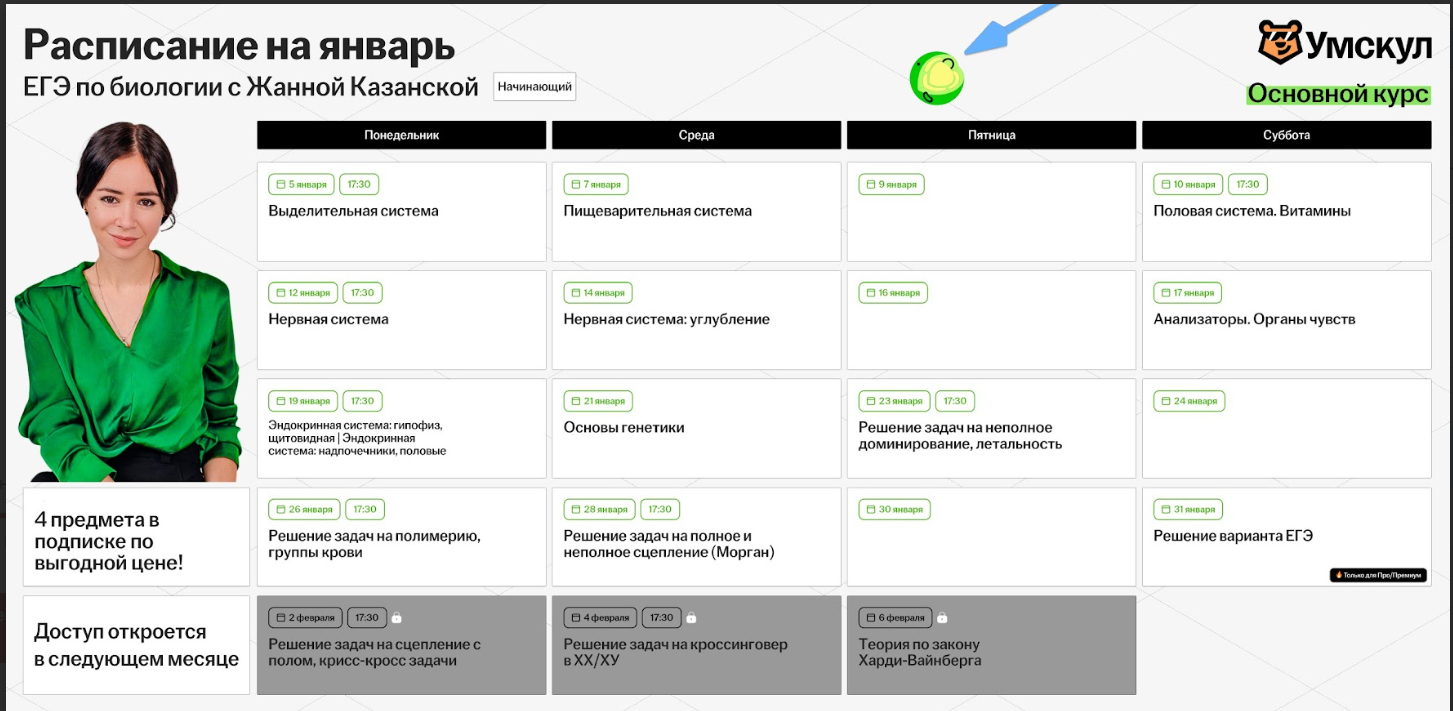
Task: Open the Основы генетики lesson card
Action: 696,428
